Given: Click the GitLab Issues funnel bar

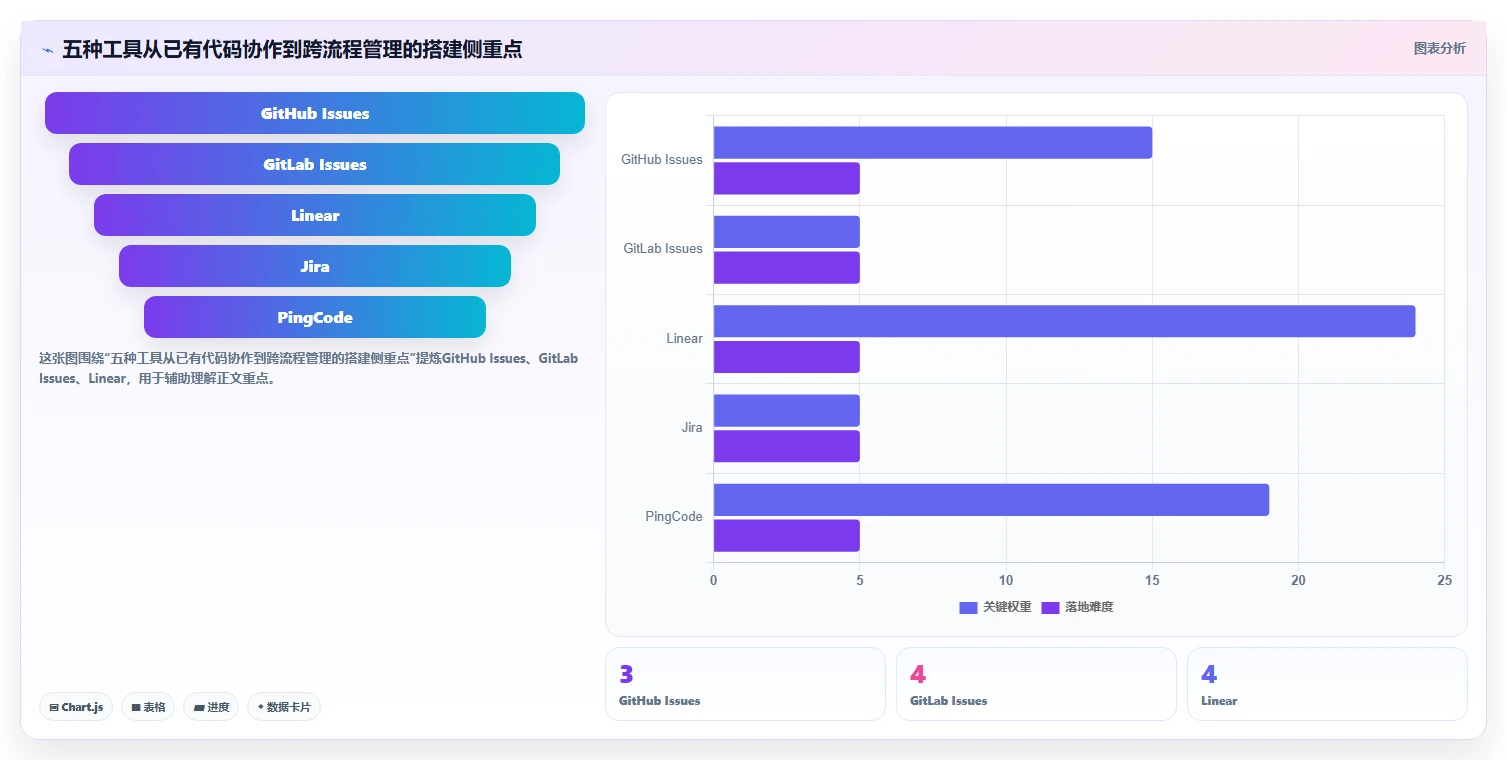Looking at the screenshot, I should (315, 164).
